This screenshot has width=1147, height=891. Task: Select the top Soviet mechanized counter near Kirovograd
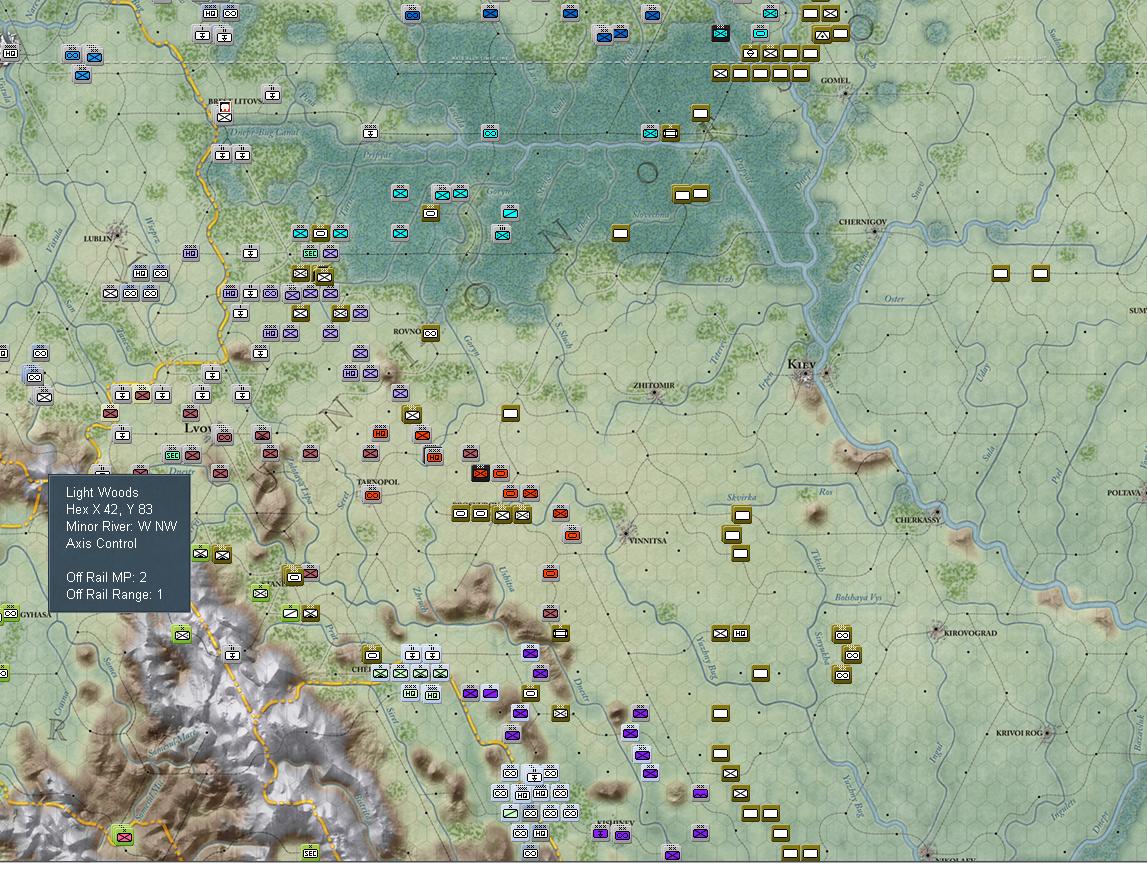pos(842,634)
